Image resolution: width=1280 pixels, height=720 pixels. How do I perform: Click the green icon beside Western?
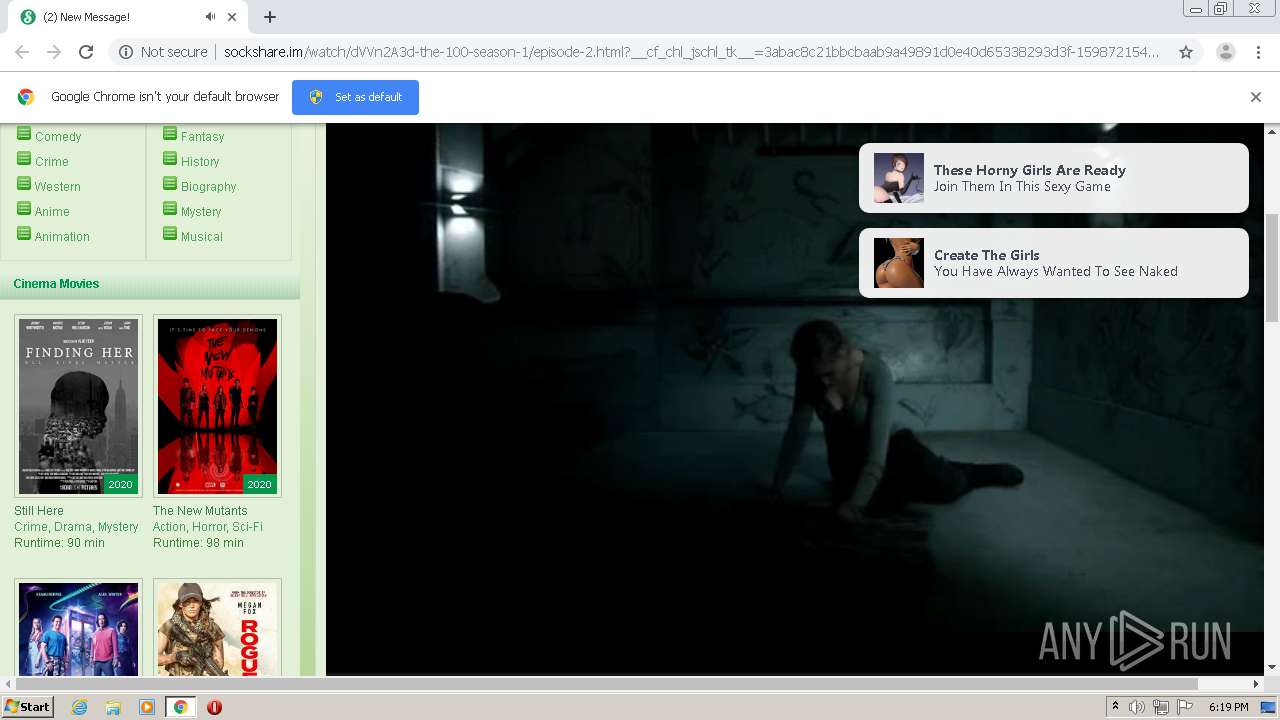(24, 183)
